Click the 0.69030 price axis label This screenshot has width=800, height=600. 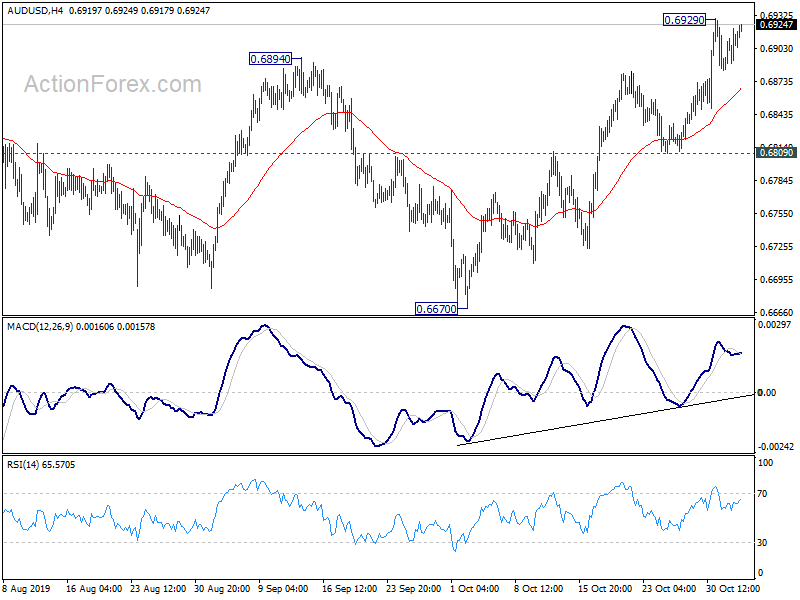[x=776, y=48]
